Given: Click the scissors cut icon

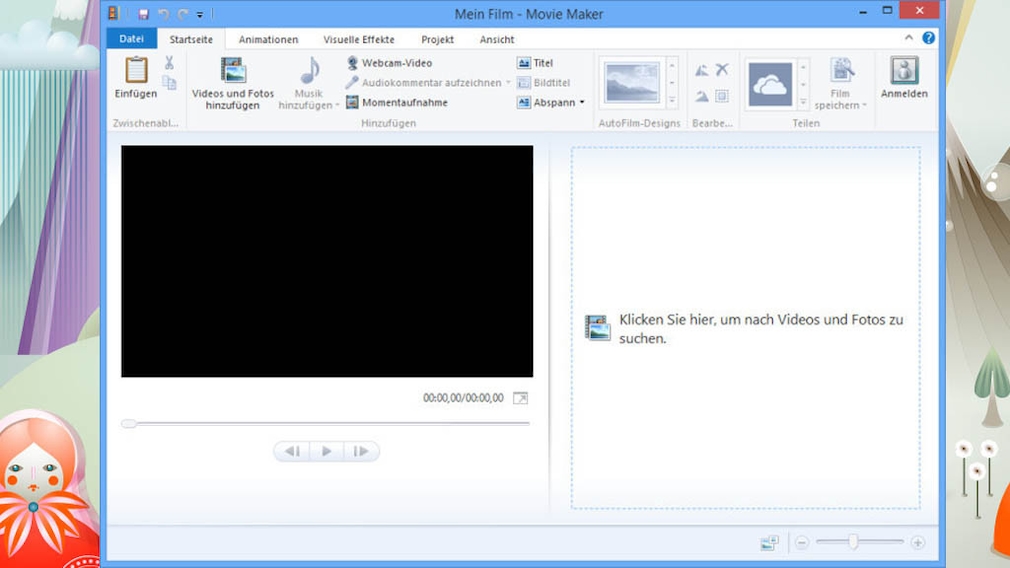Looking at the screenshot, I should point(169,62).
